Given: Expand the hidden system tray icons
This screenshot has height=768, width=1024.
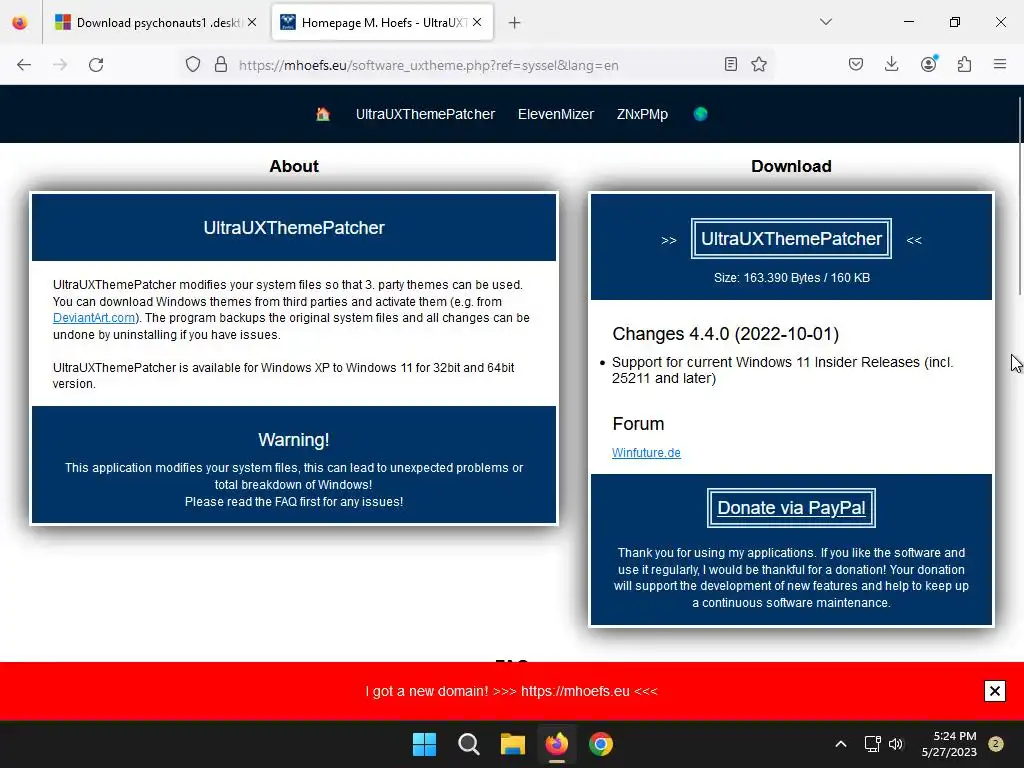Looking at the screenshot, I should coord(841,744).
